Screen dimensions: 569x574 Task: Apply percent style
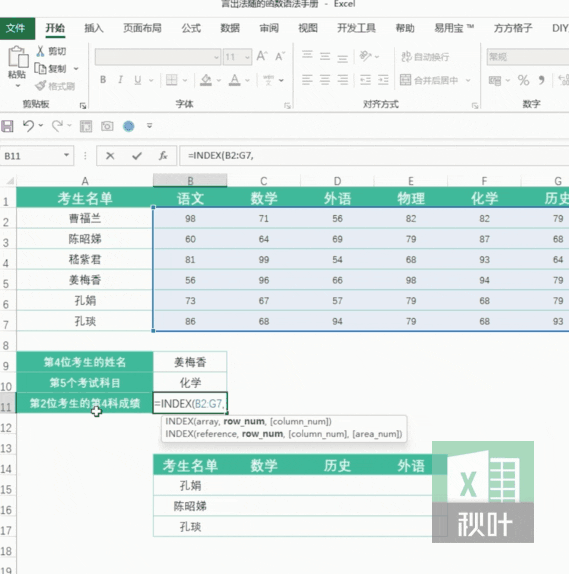(523, 80)
